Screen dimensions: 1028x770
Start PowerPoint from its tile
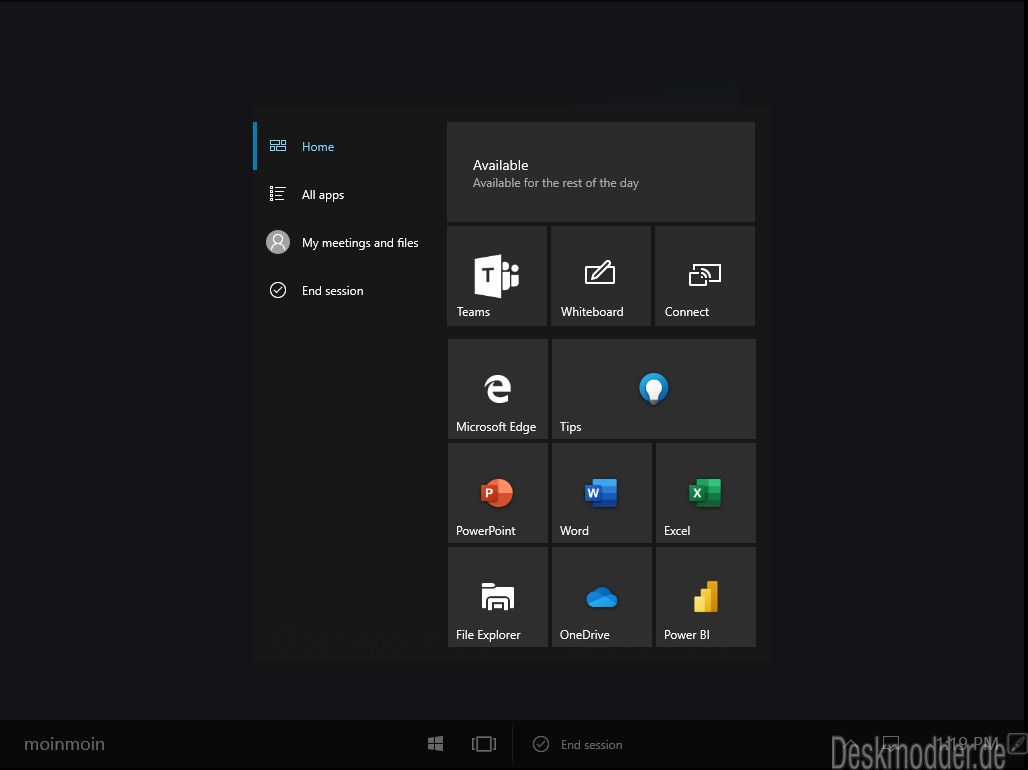click(x=498, y=493)
